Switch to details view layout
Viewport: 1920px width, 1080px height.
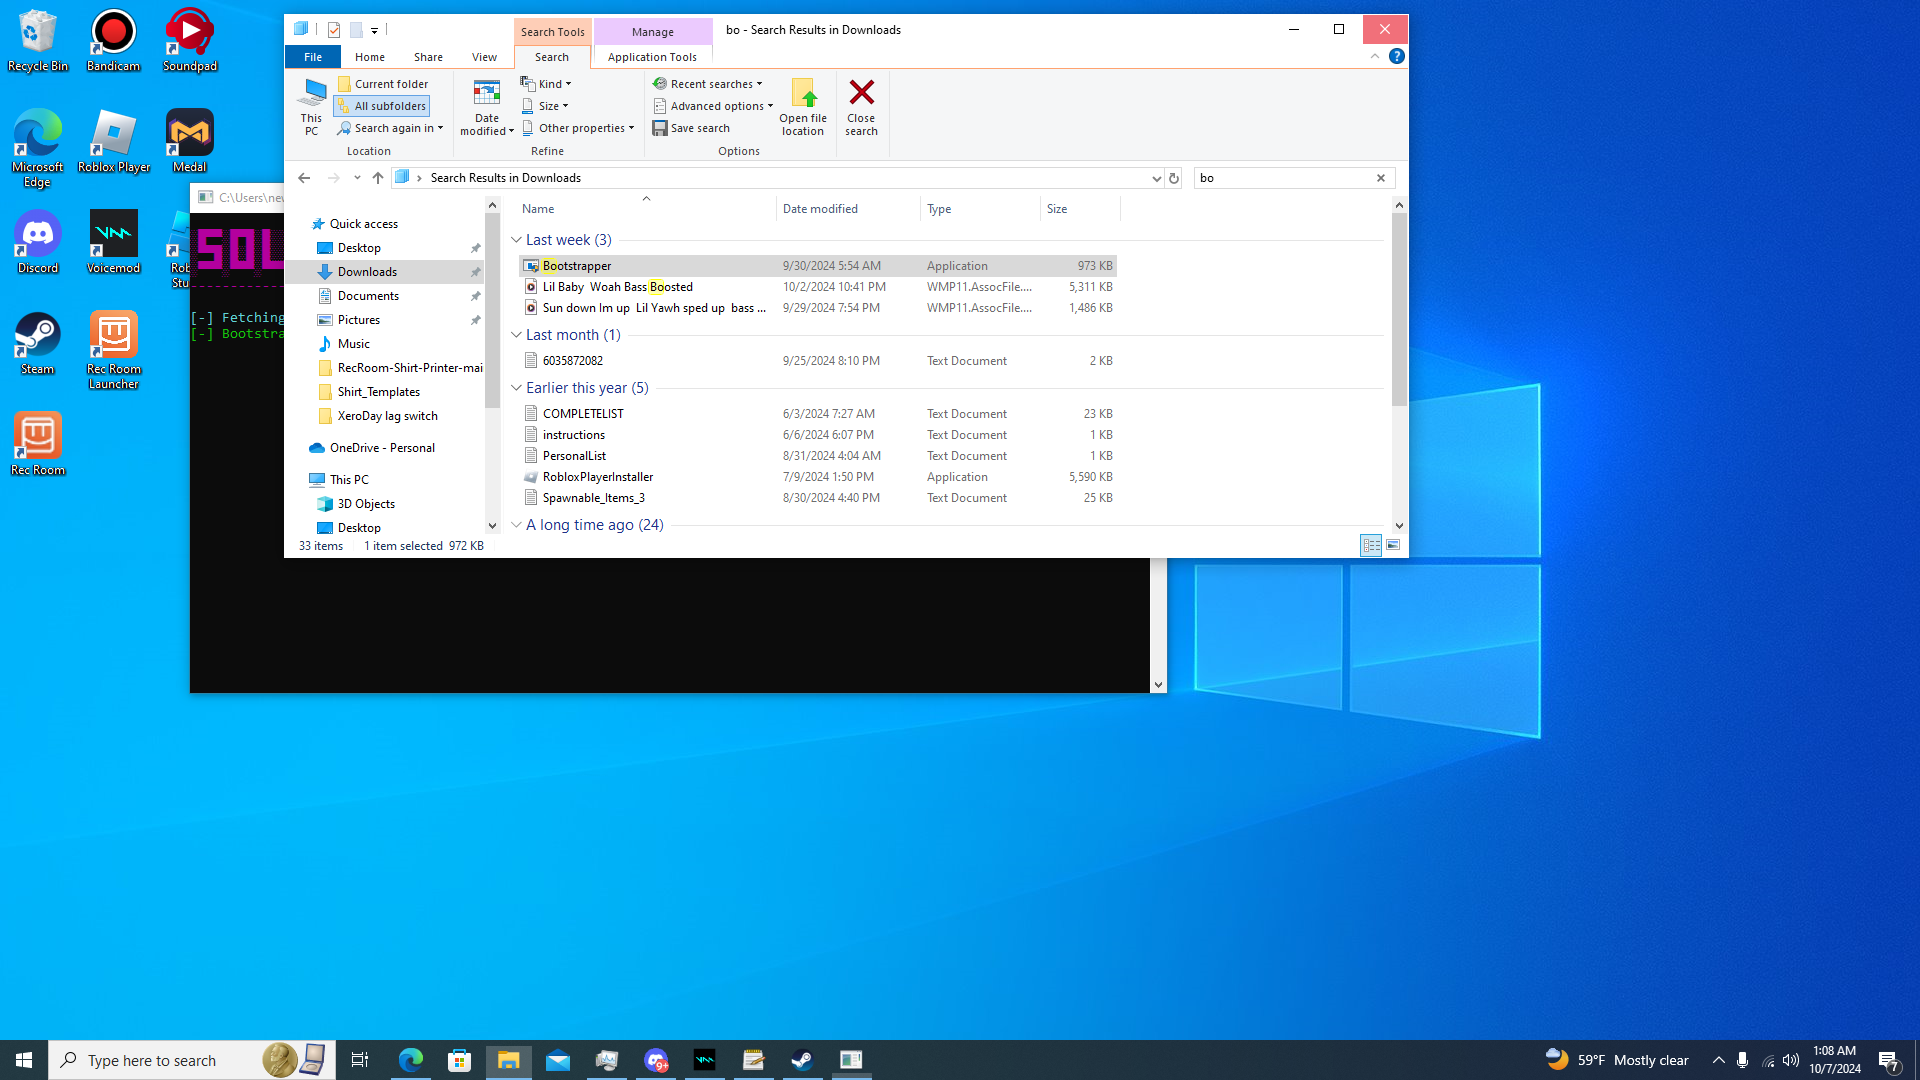1371,545
